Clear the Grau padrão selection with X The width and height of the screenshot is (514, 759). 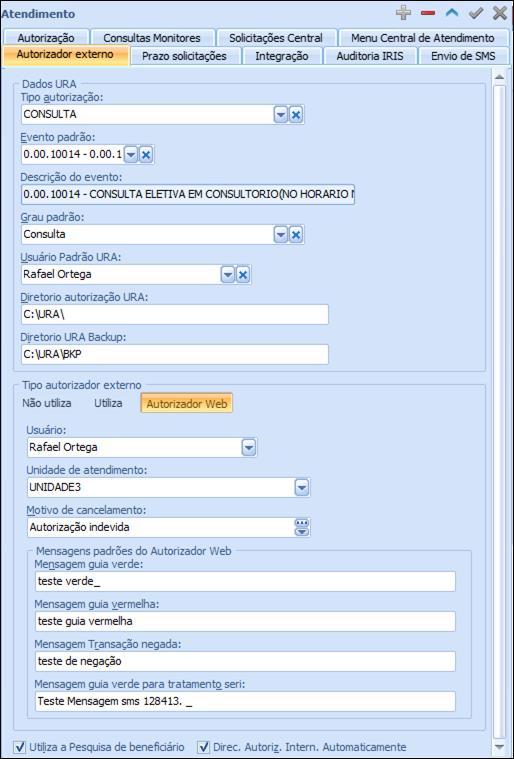coord(296,235)
